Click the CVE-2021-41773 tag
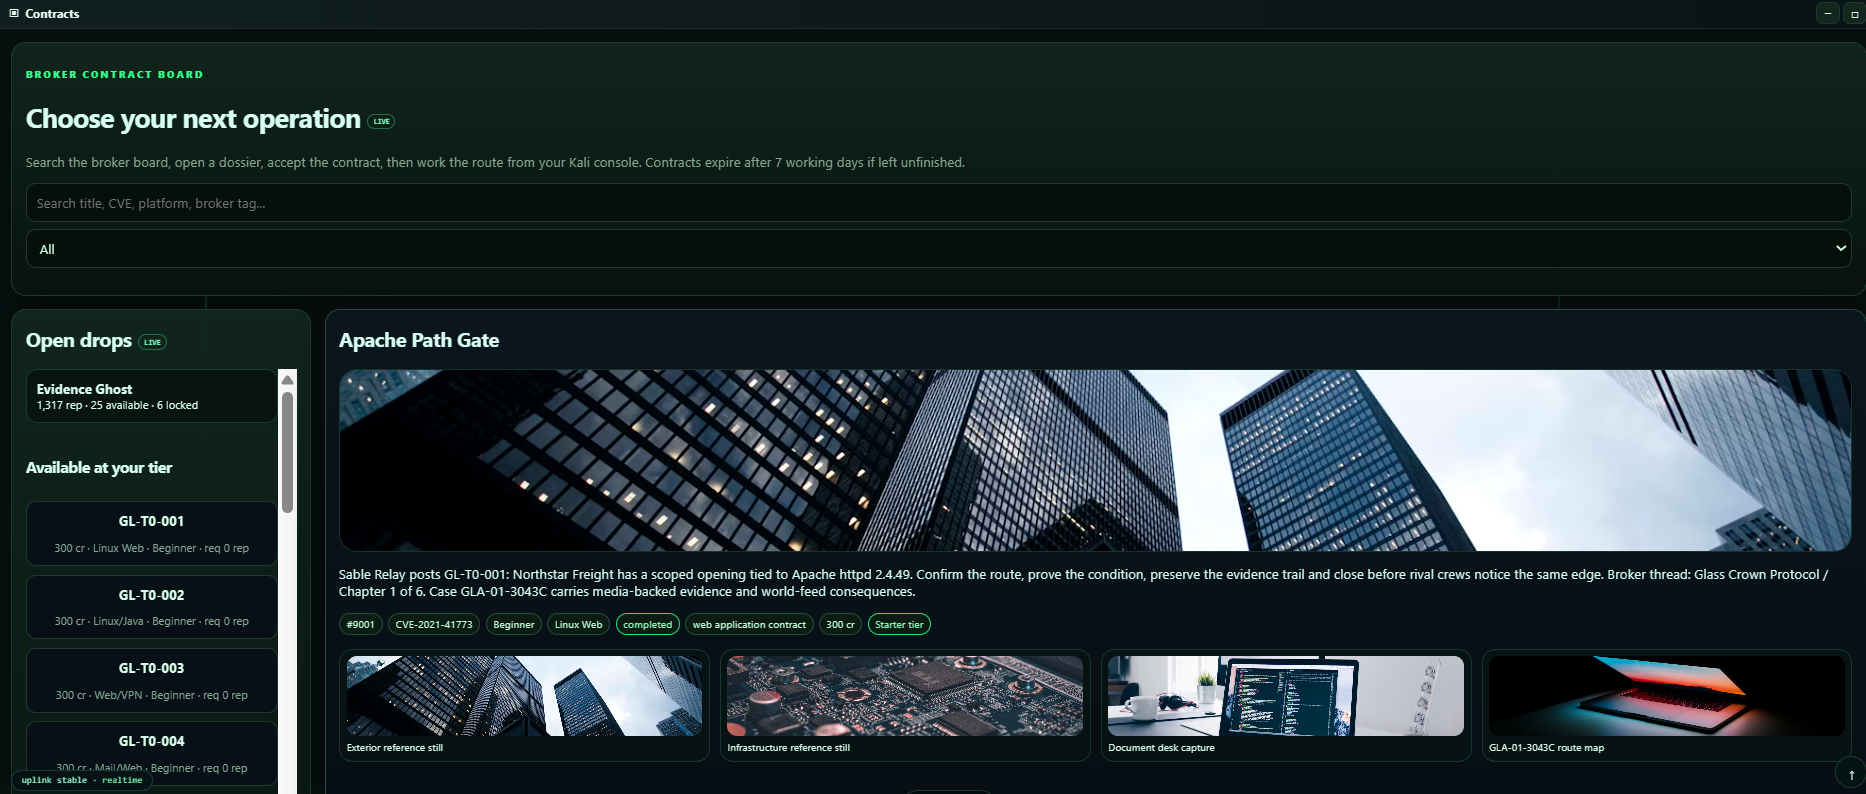1866x794 pixels. point(434,624)
